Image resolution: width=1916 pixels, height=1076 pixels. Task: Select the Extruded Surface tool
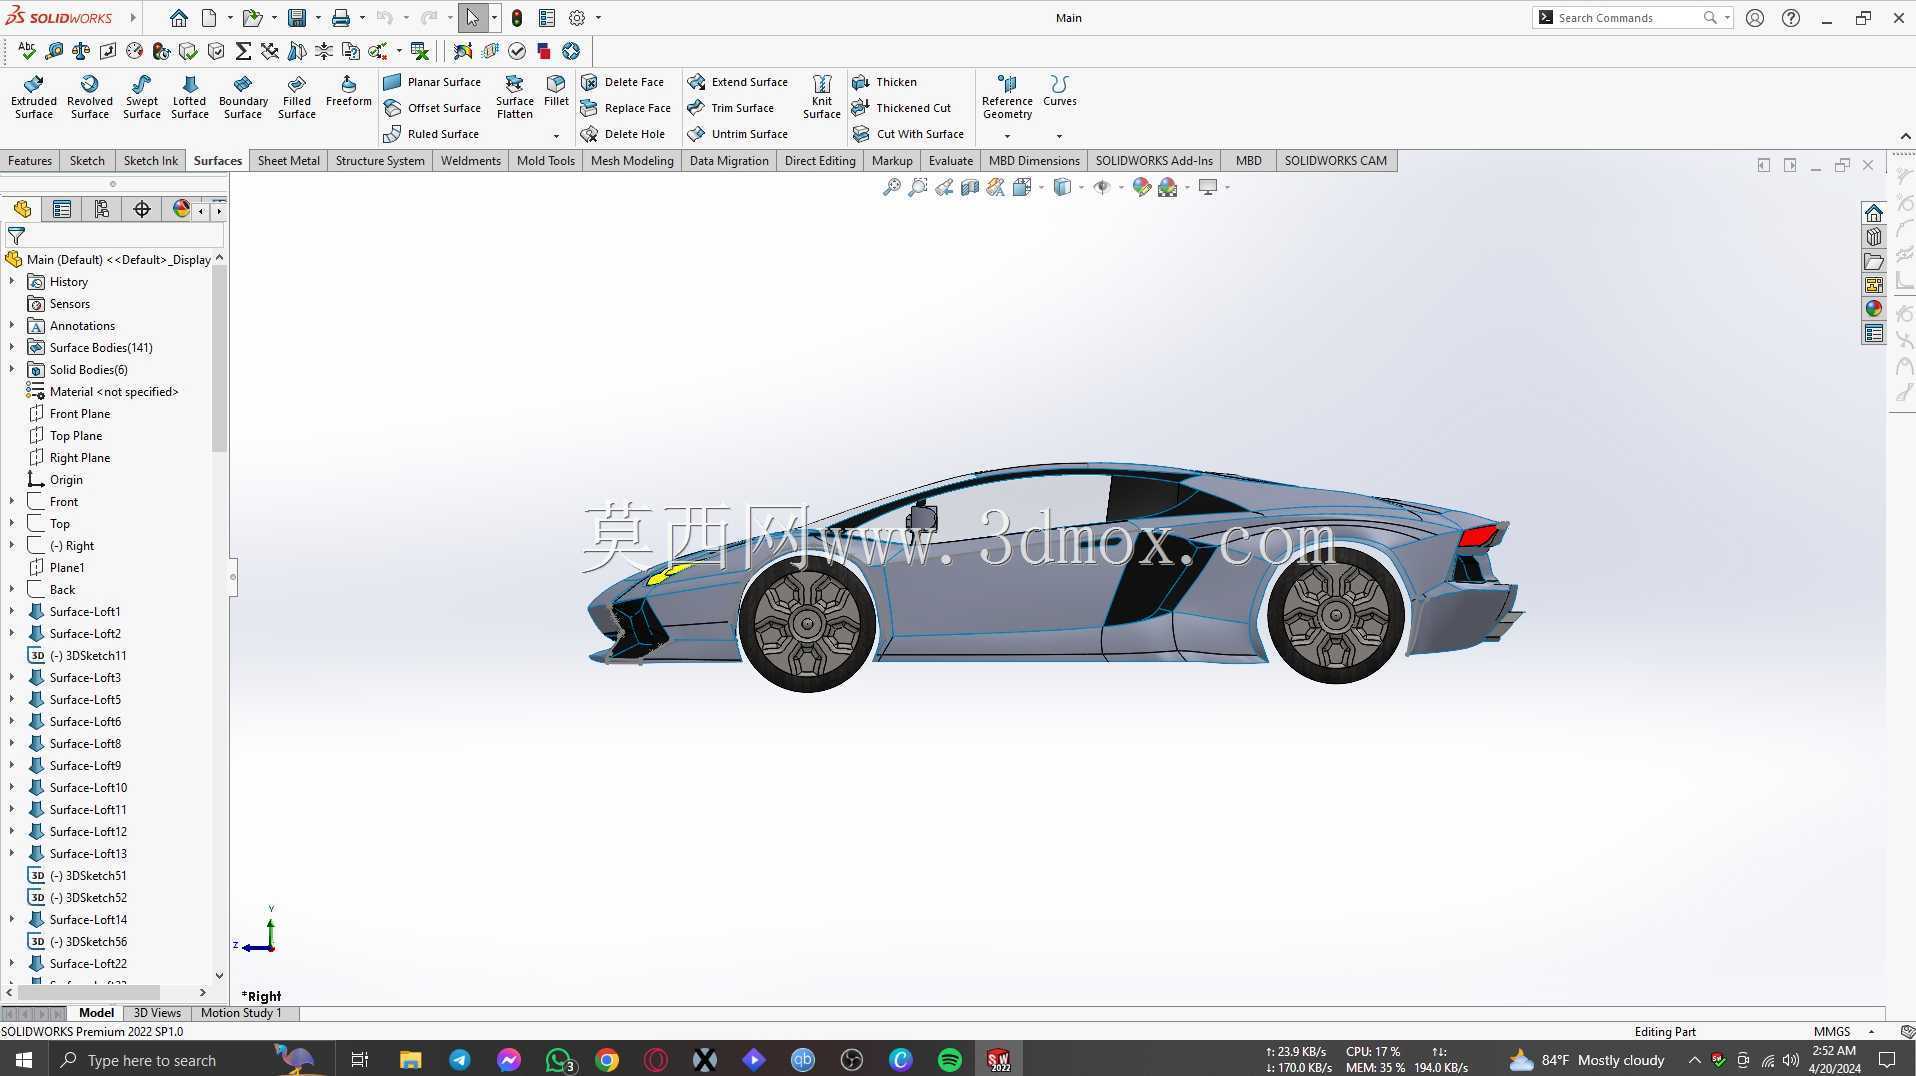coord(34,97)
